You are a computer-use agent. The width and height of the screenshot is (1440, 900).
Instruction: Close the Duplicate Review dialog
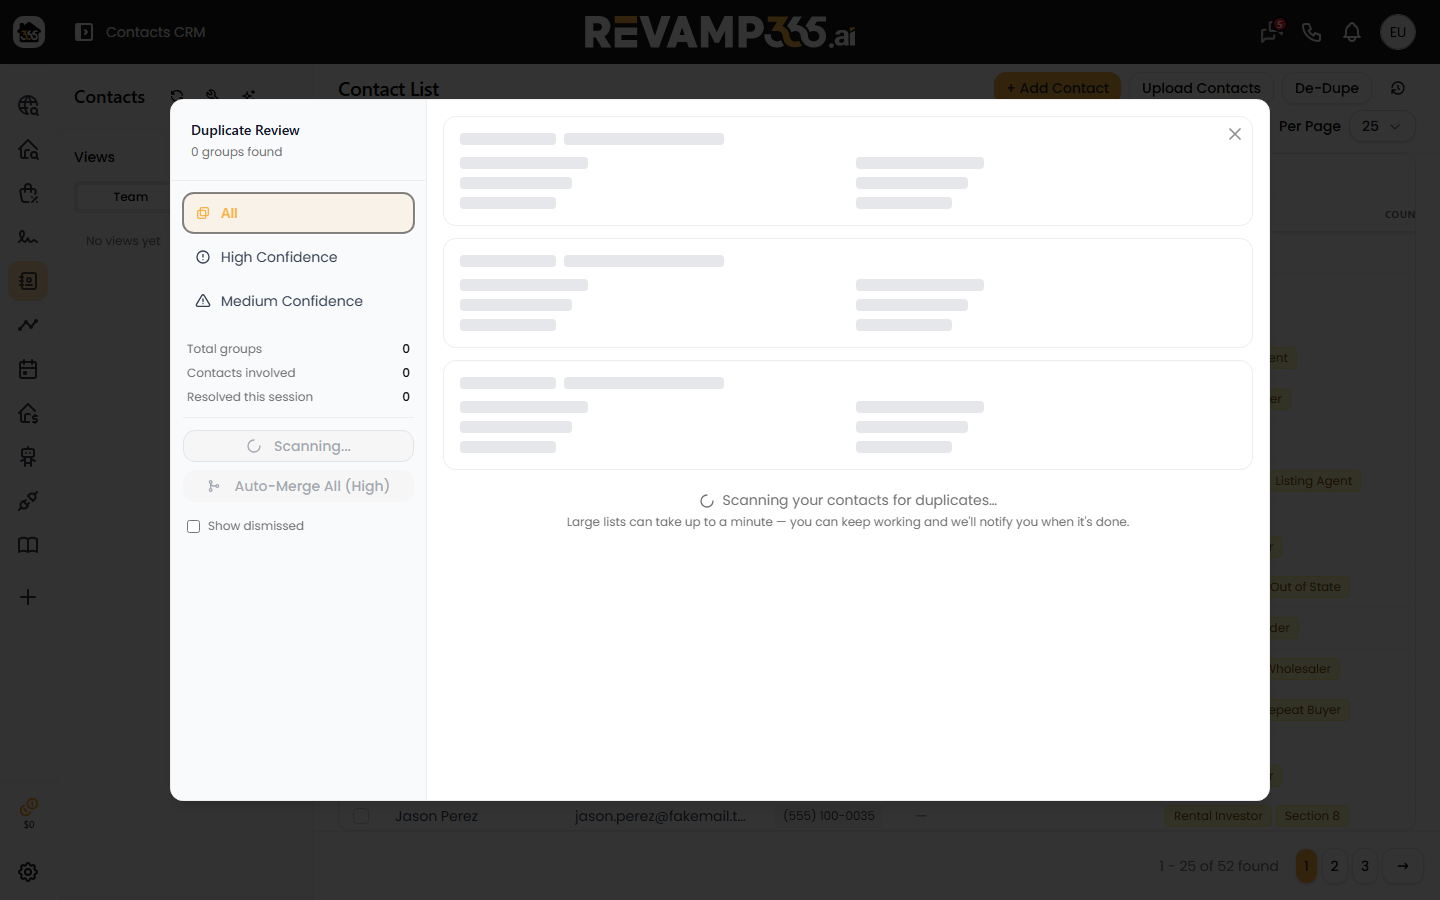coord(1235,134)
